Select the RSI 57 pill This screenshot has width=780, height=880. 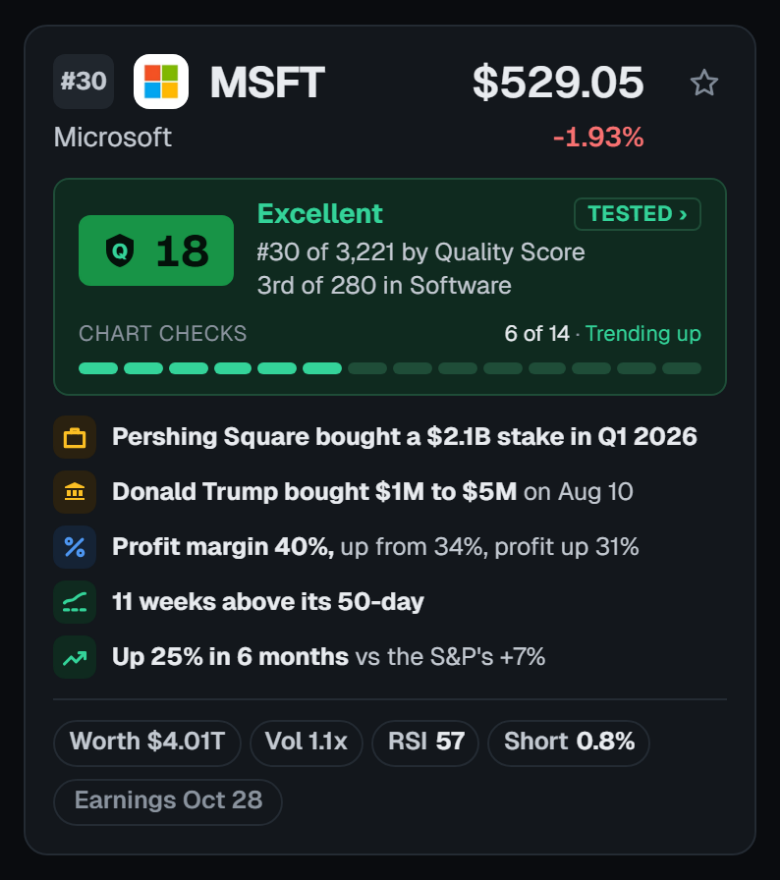425,742
